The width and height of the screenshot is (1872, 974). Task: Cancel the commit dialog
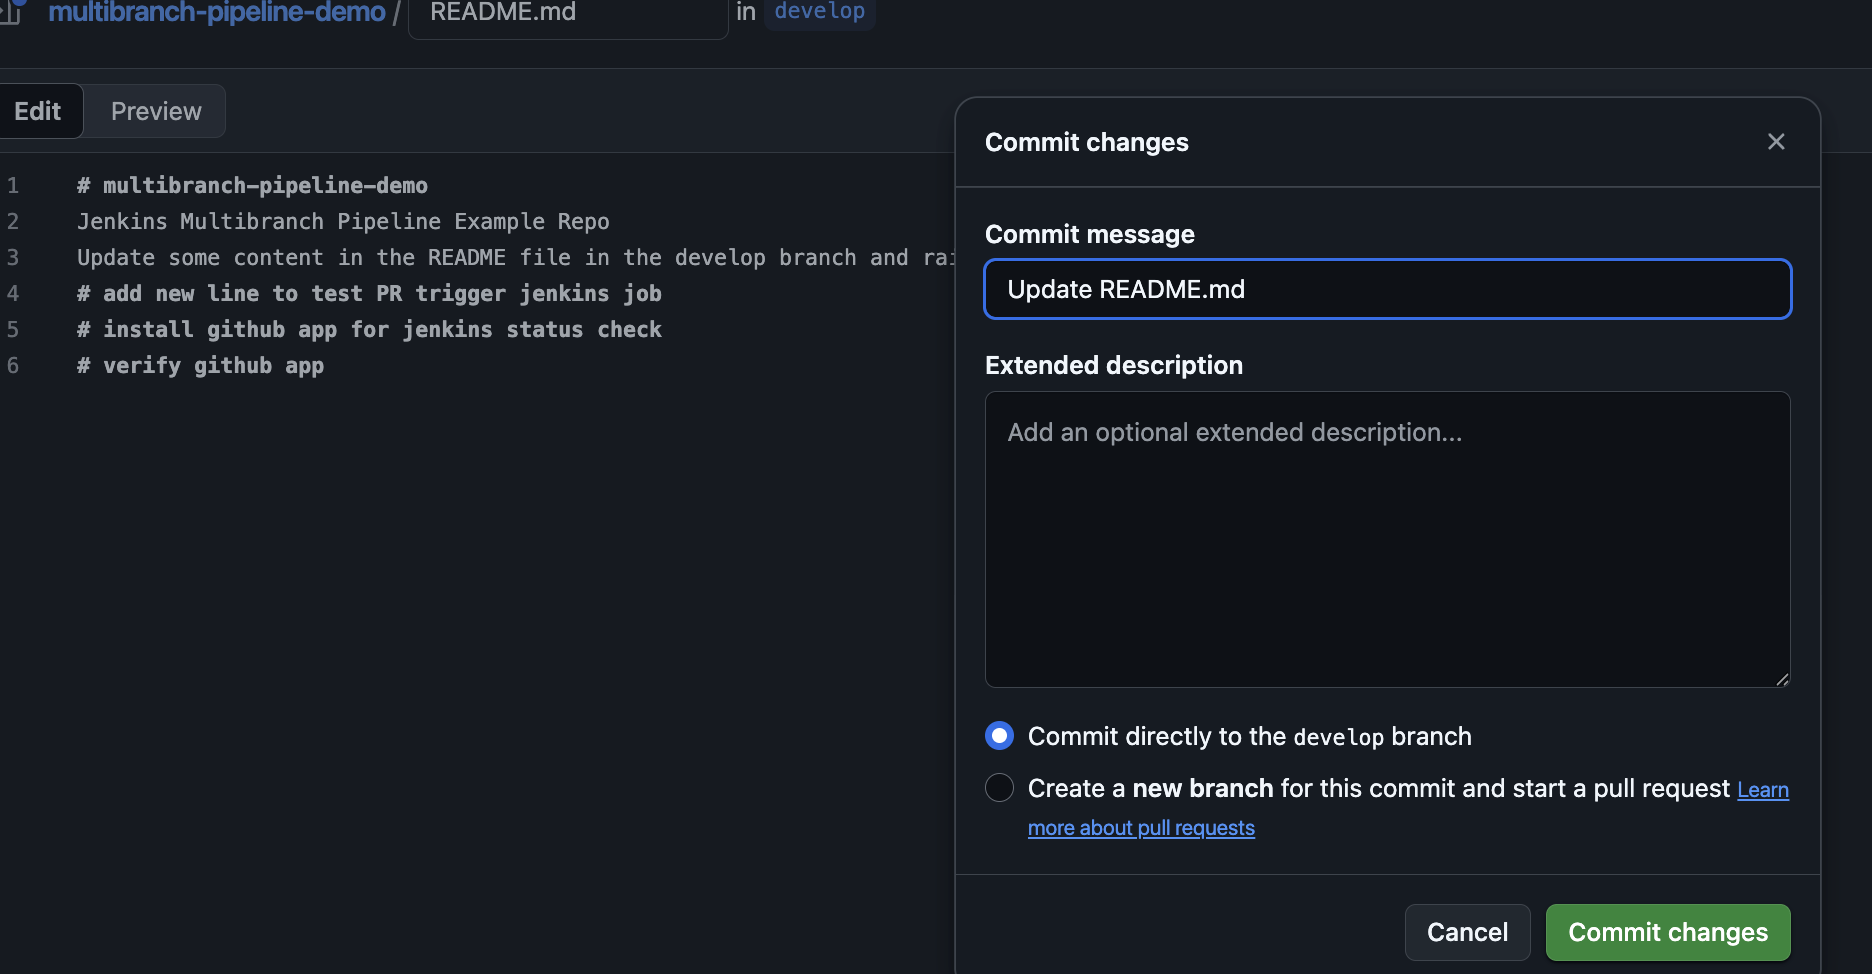coord(1467,932)
